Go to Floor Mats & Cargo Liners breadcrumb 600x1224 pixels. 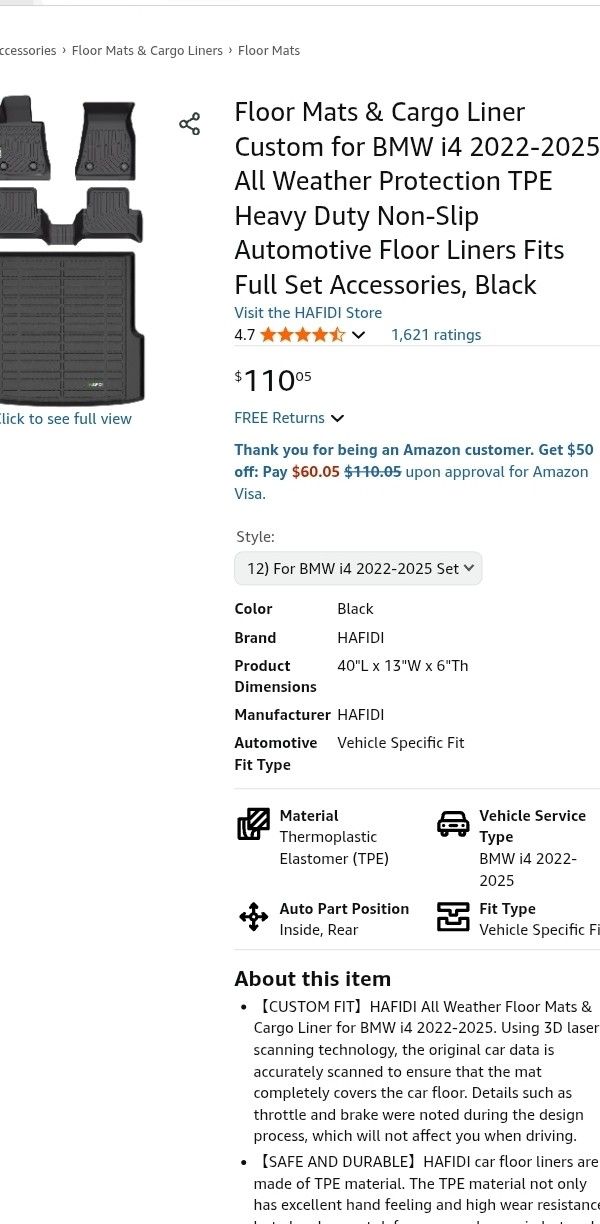click(147, 51)
